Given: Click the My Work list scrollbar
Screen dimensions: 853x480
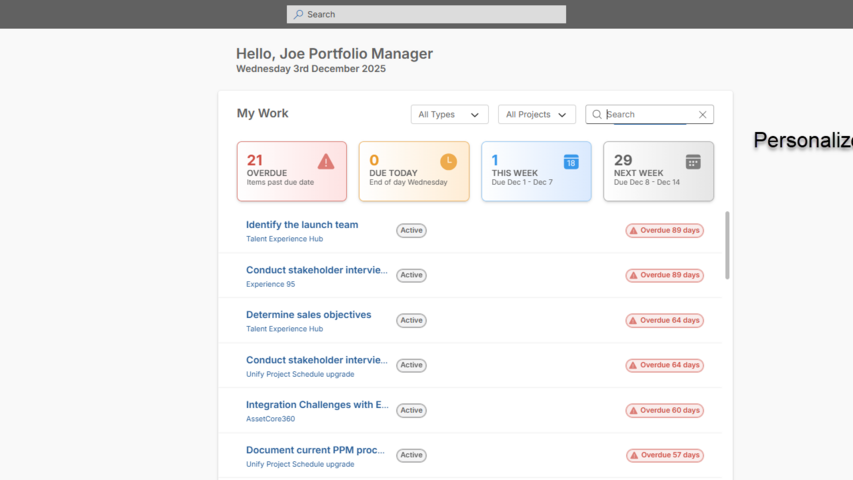Looking at the screenshot, I should (x=727, y=245).
